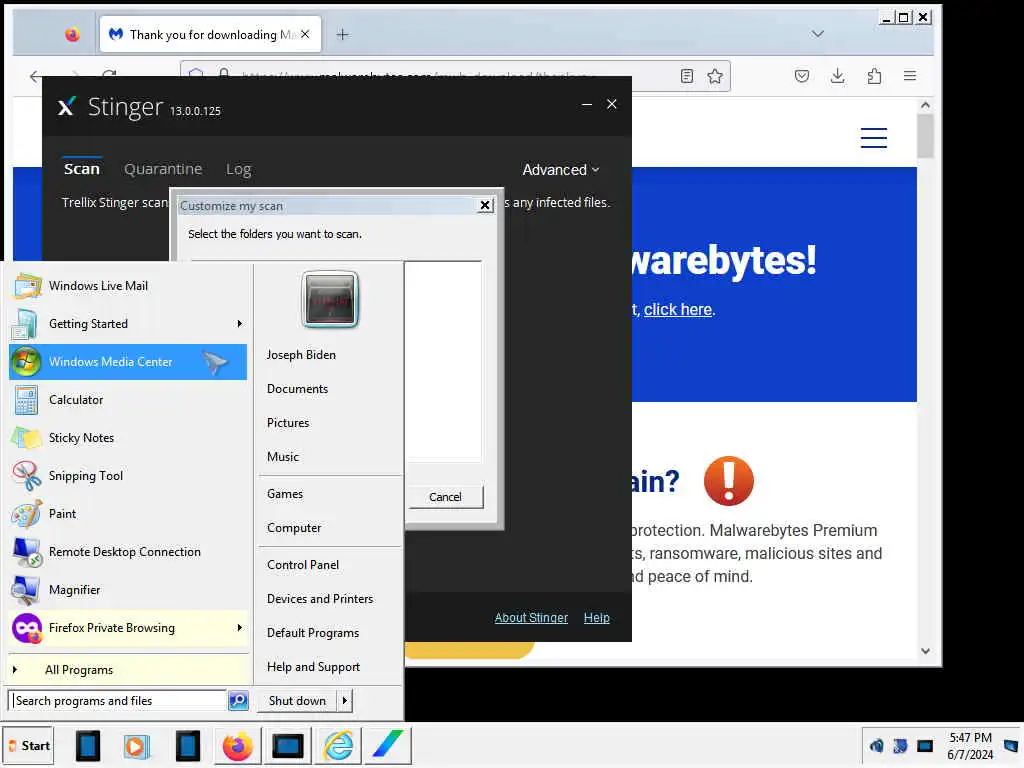Screen dimensions: 1024x768
Task: Click the Start button
Action: (x=28, y=746)
